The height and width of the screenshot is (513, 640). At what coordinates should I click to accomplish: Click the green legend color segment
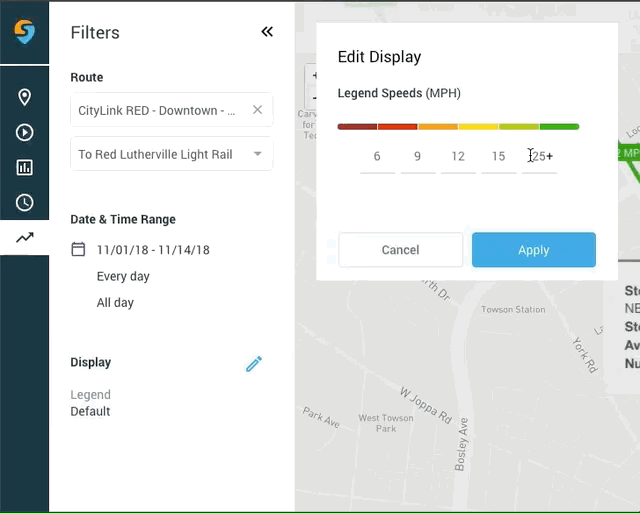[x=559, y=127]
